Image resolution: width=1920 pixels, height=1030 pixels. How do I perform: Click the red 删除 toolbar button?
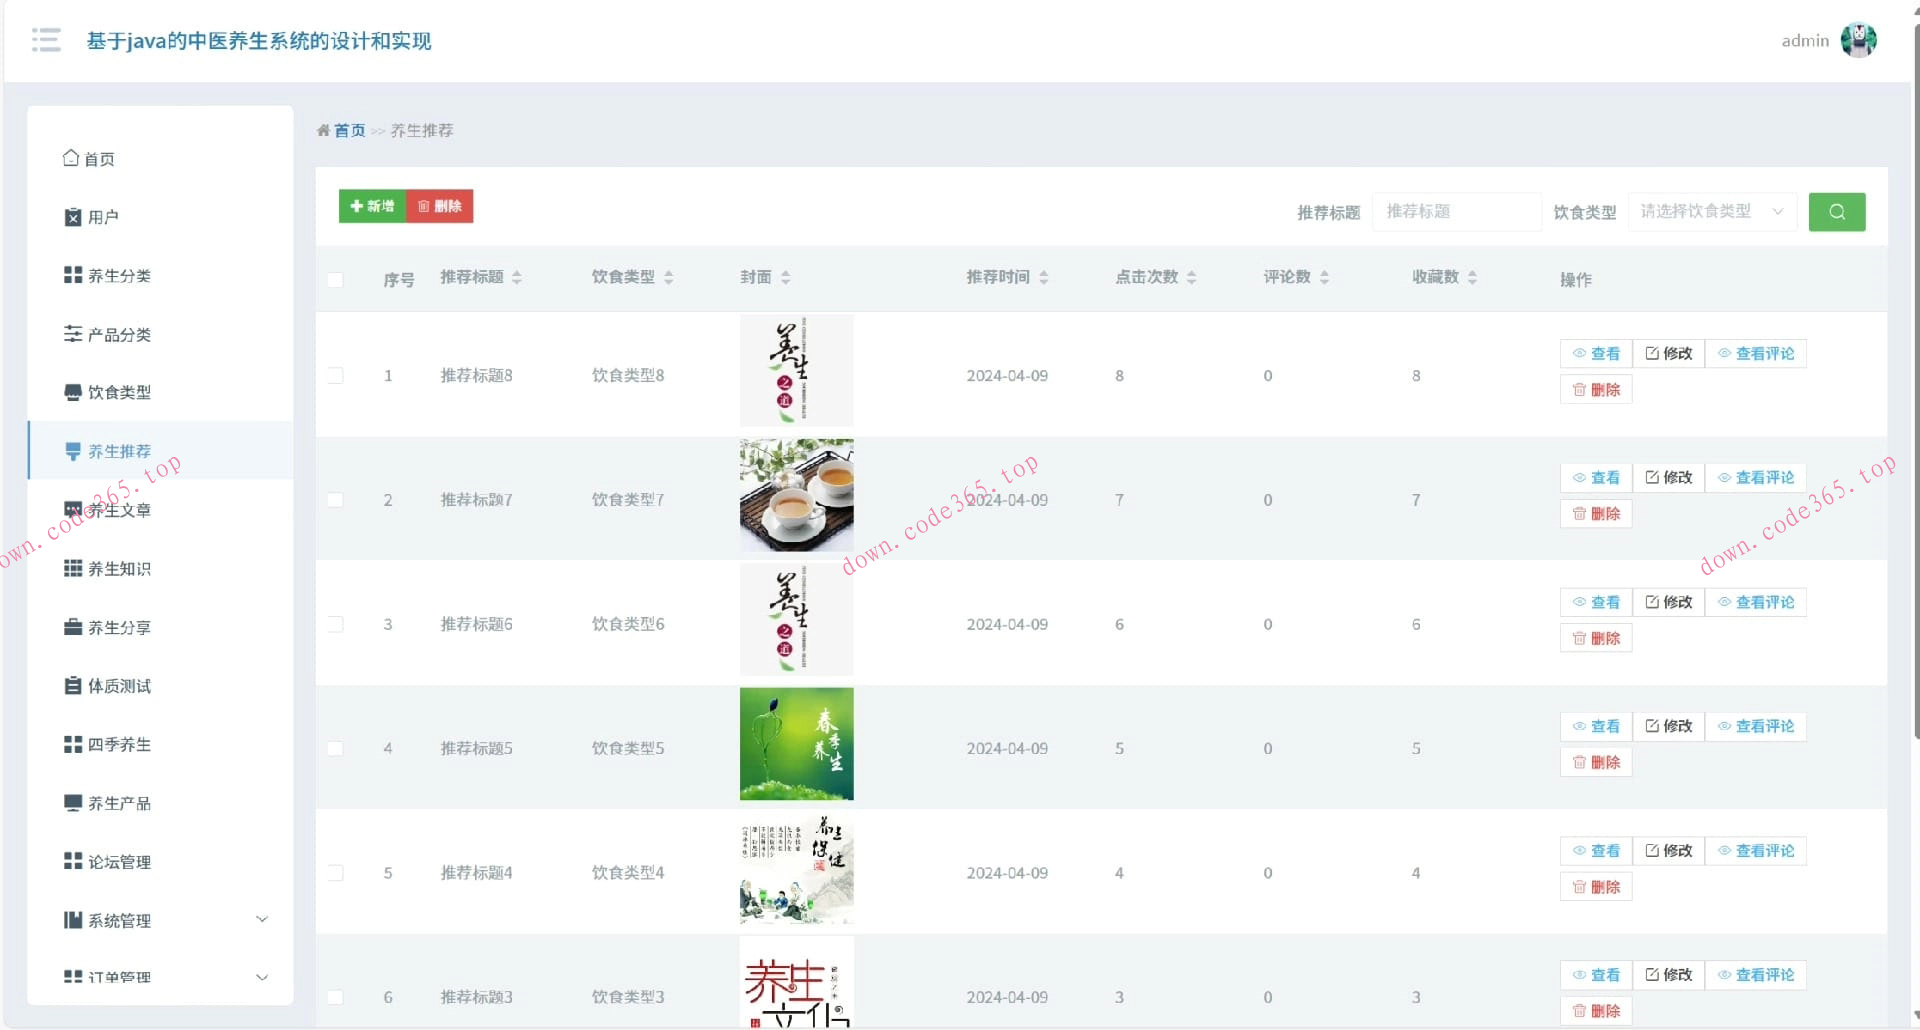(x=440, y=206)
